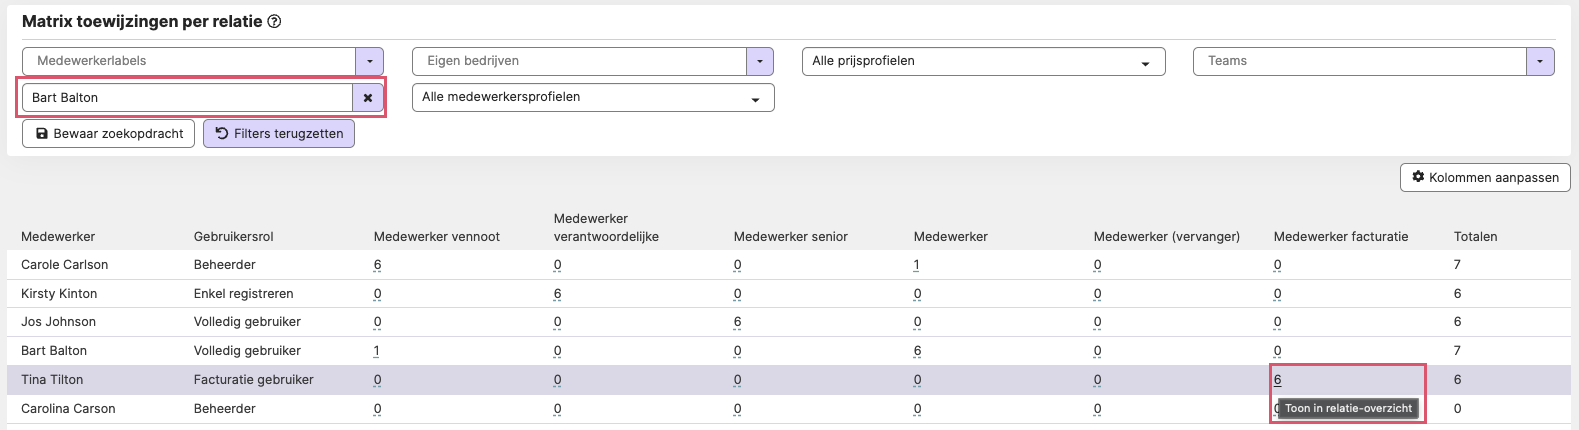Viewport: 1579px width, 430px height.
Task: Open help icon beside Matrix toewijzingen title
Action: click(274, 21)
